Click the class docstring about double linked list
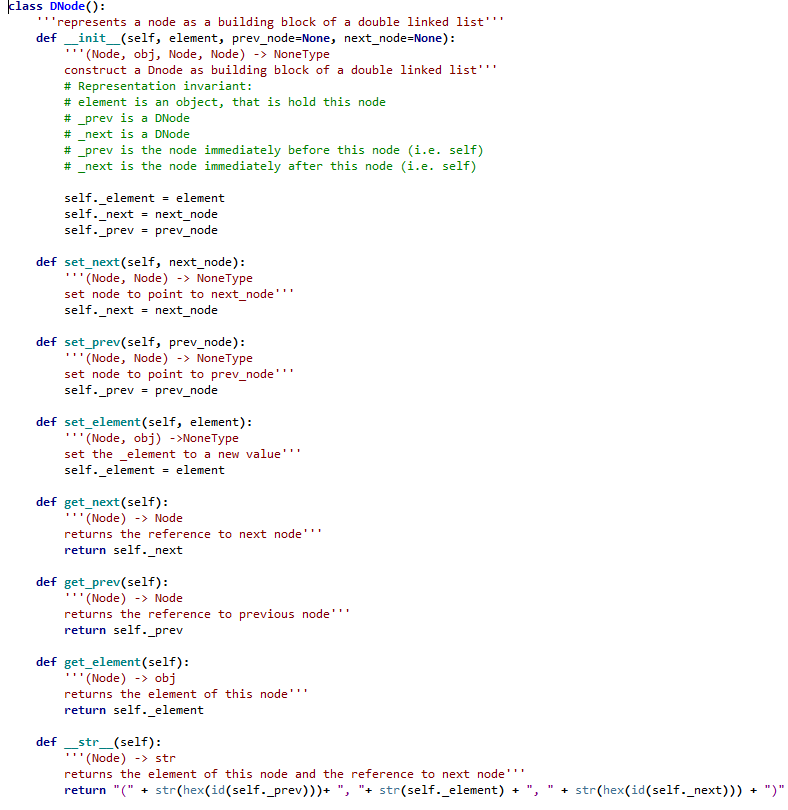This screenshot has height=810, width=788. point(270,22)
